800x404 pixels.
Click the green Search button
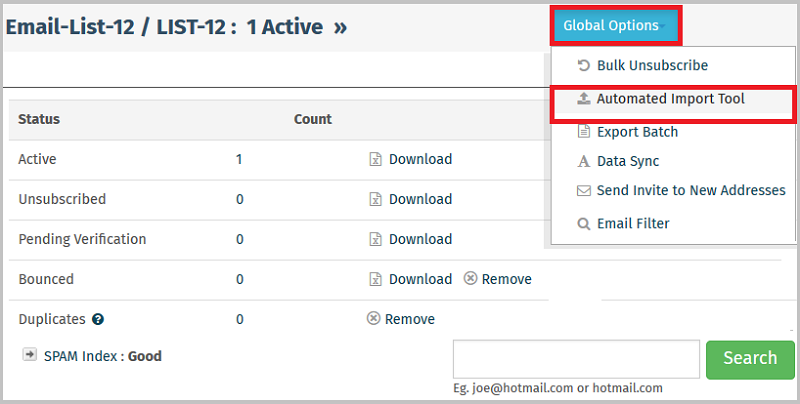[x=751, y=360]
